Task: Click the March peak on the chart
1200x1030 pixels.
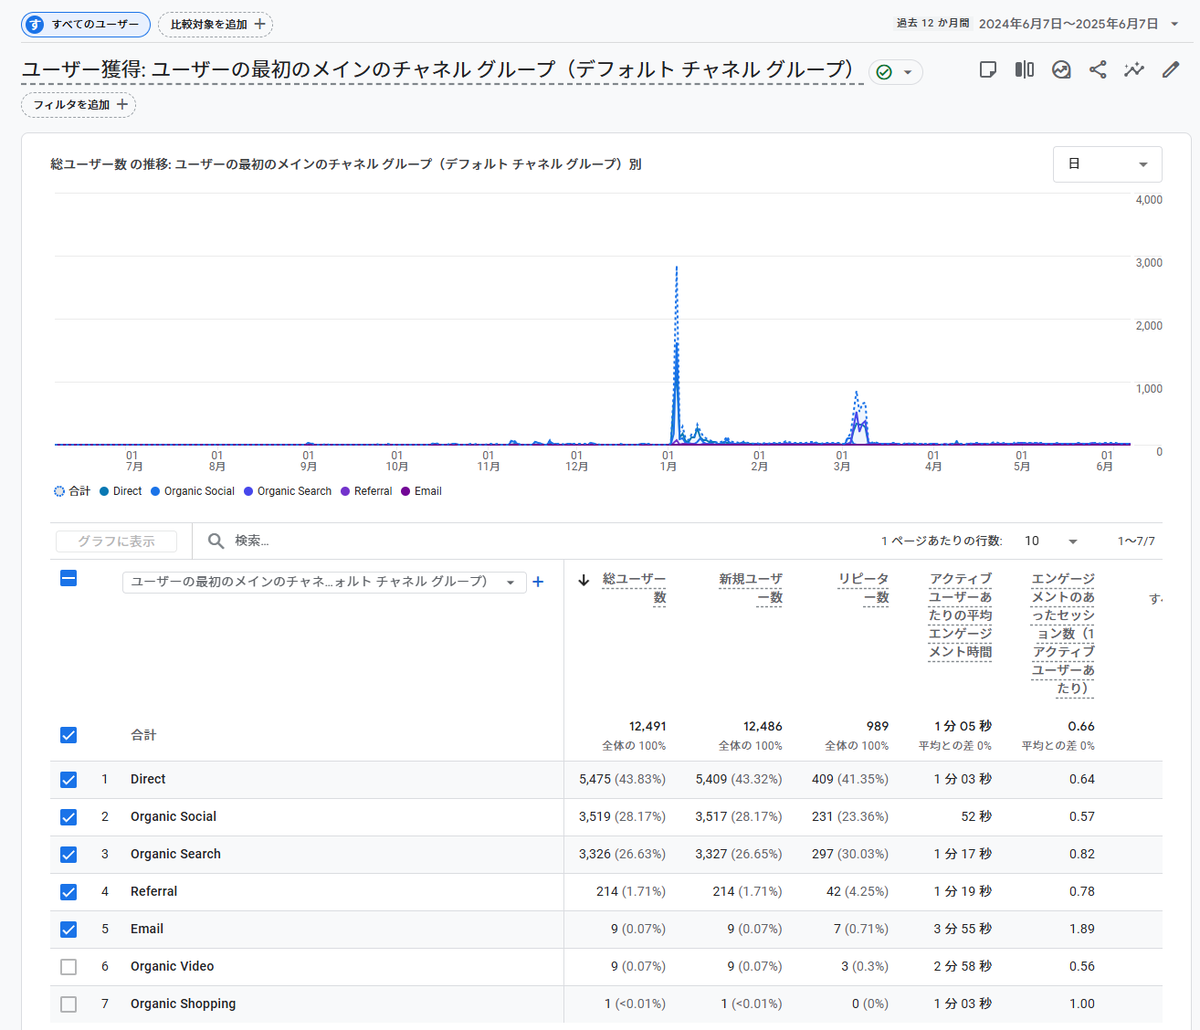Action: click(x=857, y=418)
